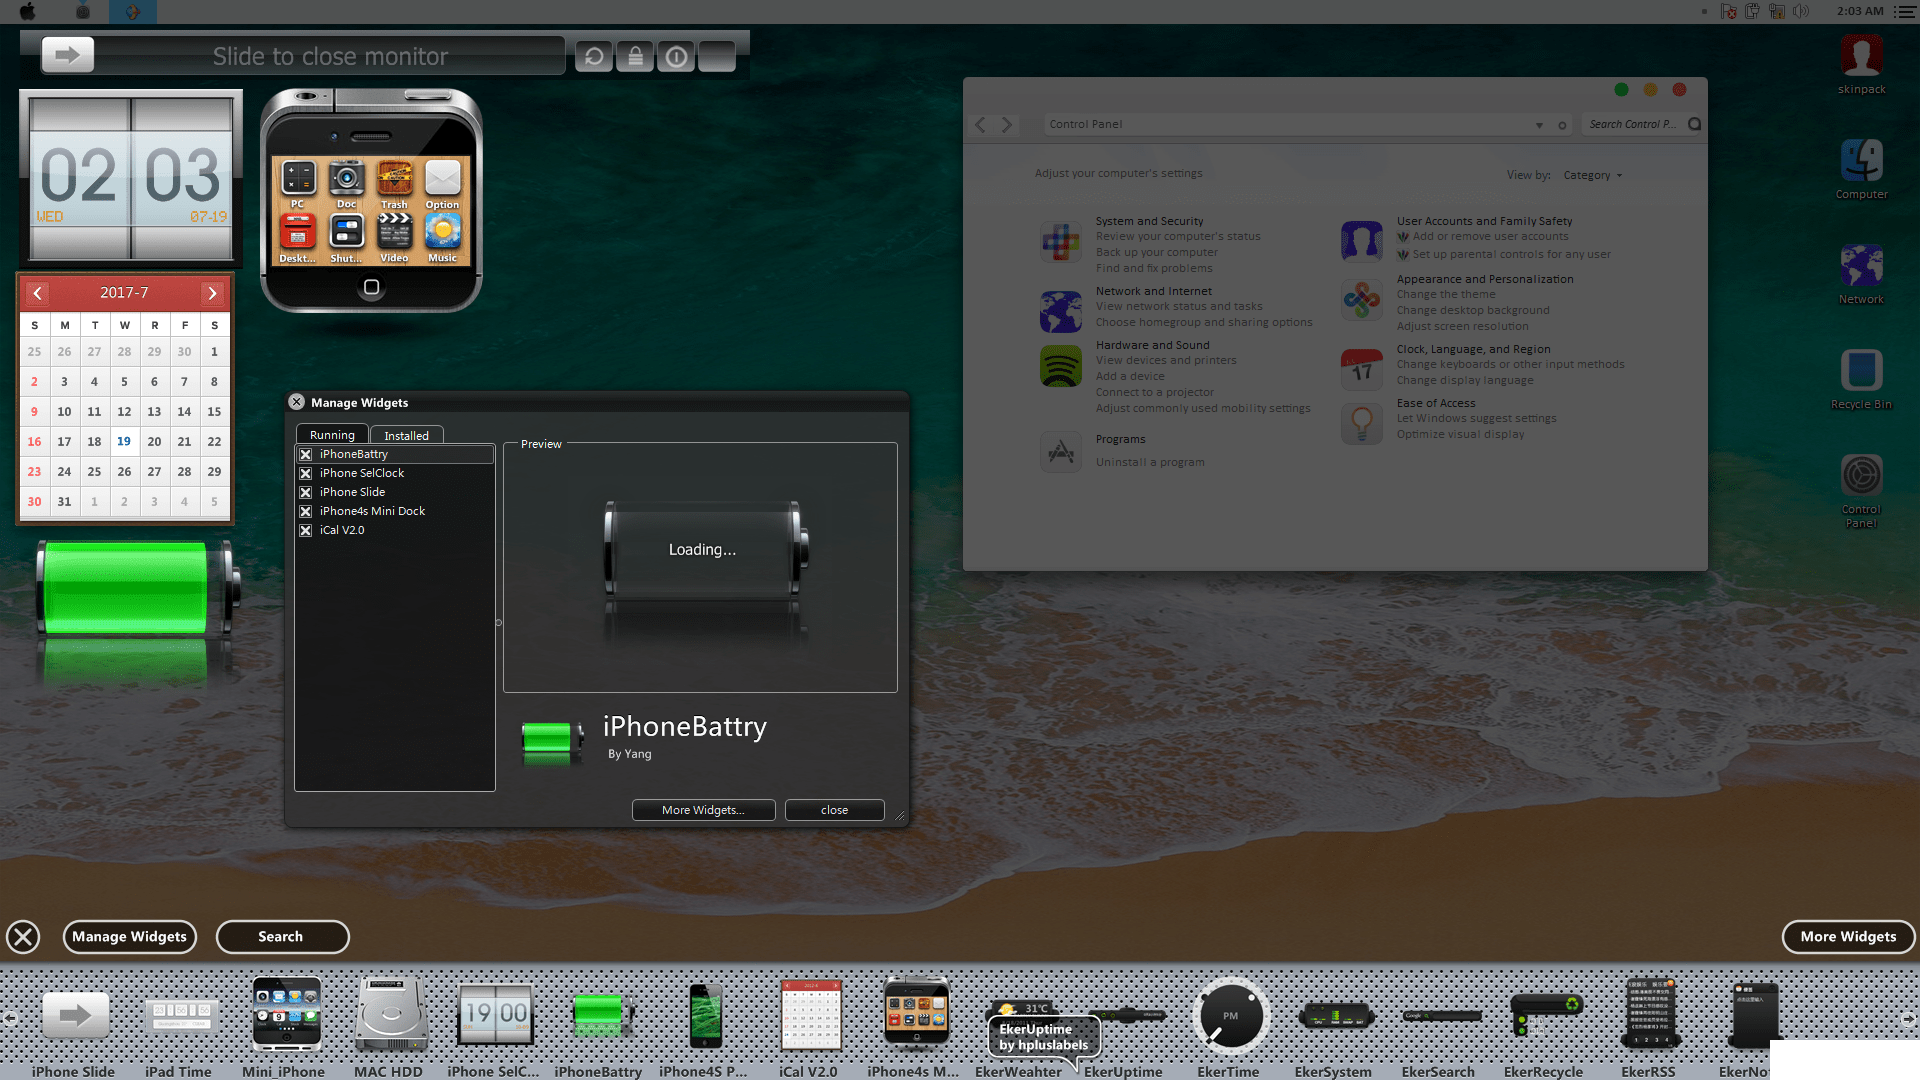Uncheck the iPhoneBattry running widget

click(x=306, y=454)
